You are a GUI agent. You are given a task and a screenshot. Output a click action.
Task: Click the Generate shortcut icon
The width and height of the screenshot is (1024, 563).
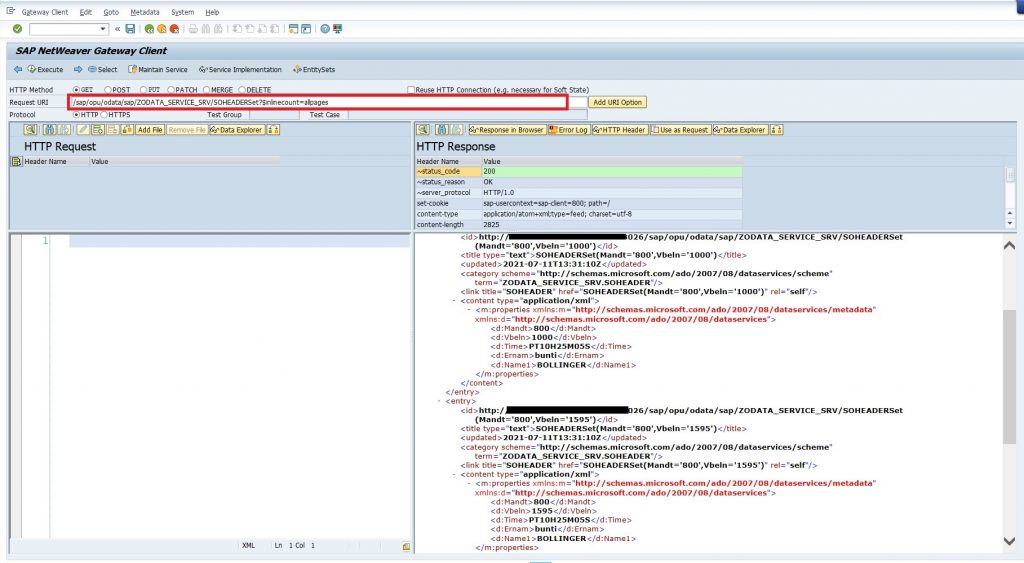point(306,29)
